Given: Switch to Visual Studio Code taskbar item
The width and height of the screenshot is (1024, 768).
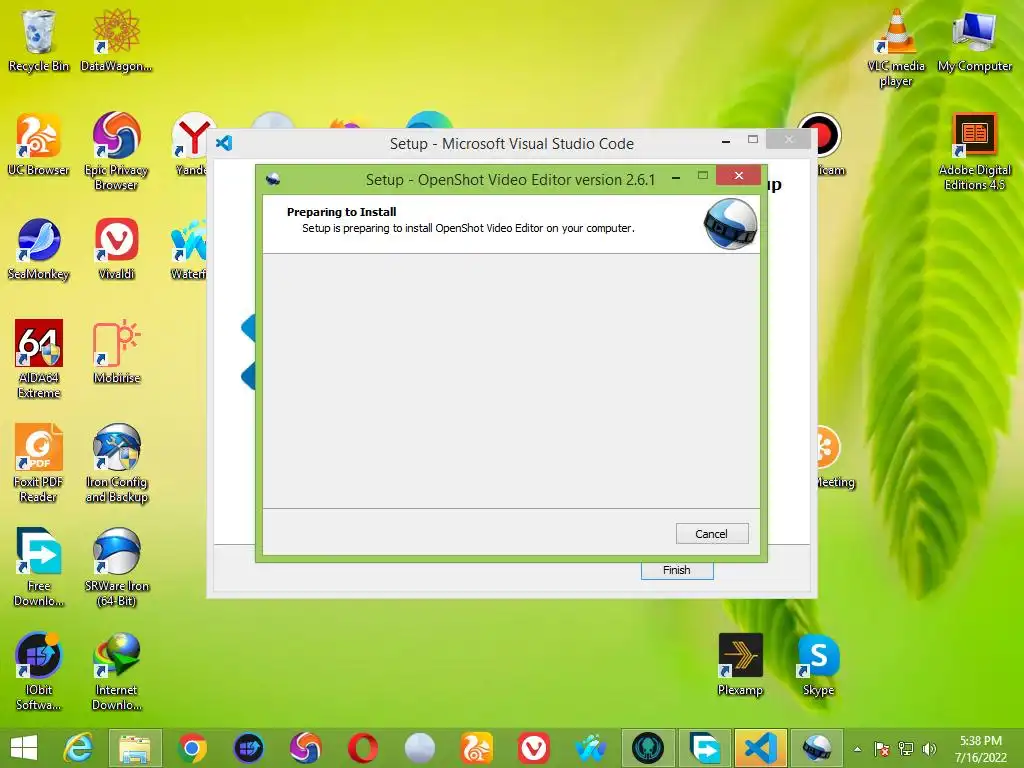Looking at the screenshot, I should click(x=761, y=748).
